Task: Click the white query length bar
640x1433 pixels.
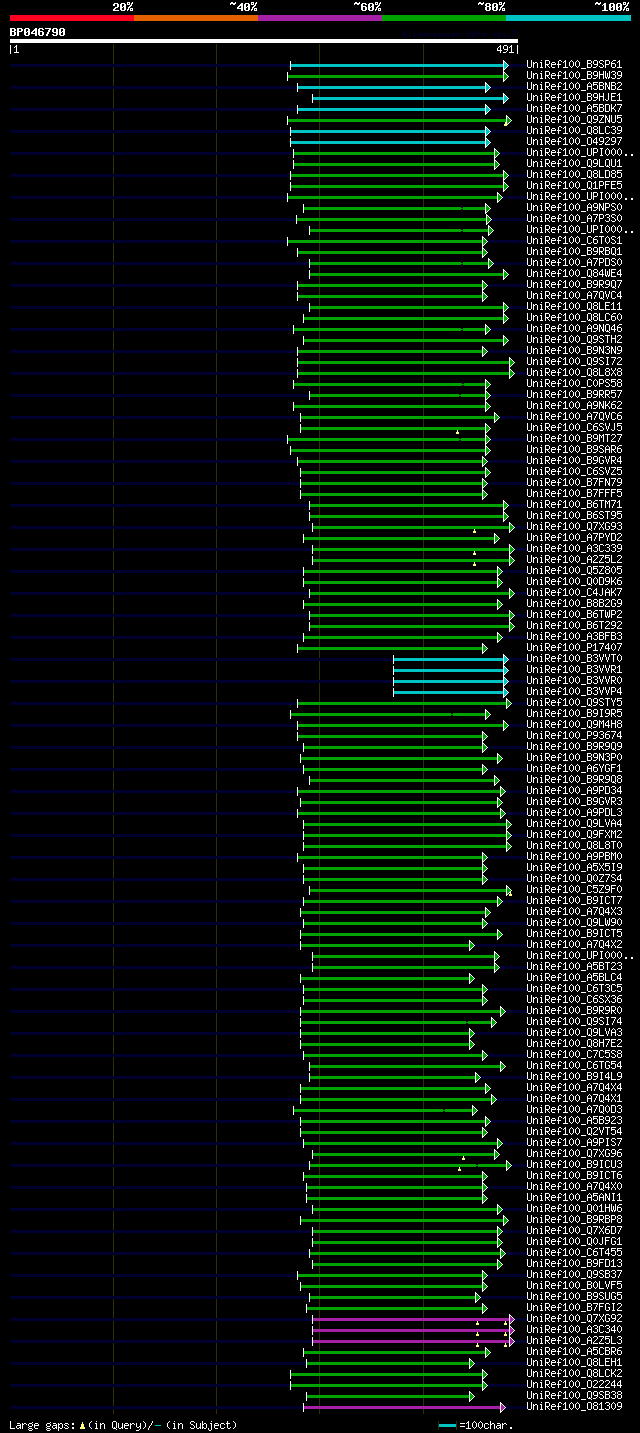Action: point(263,41)
